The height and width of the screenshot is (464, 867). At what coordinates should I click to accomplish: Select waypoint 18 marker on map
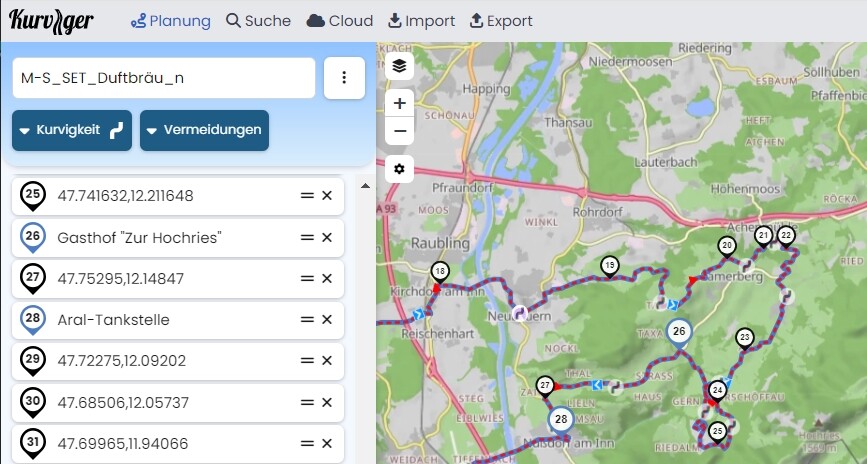440,271
